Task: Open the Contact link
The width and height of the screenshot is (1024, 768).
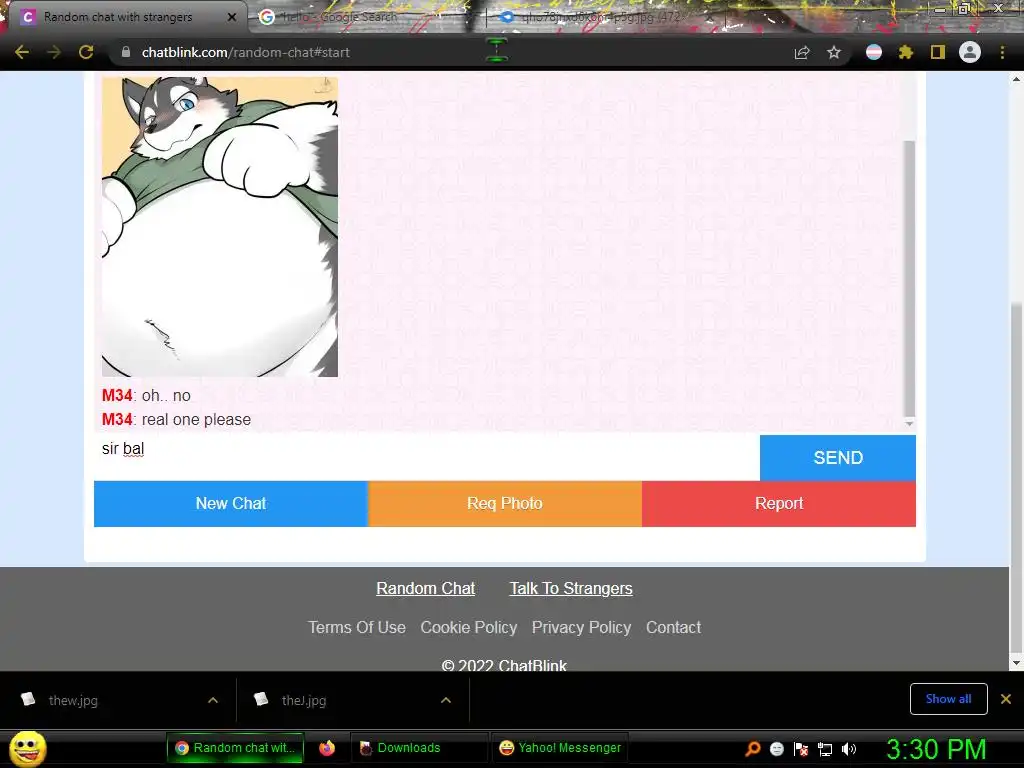Action: [673, 628]
